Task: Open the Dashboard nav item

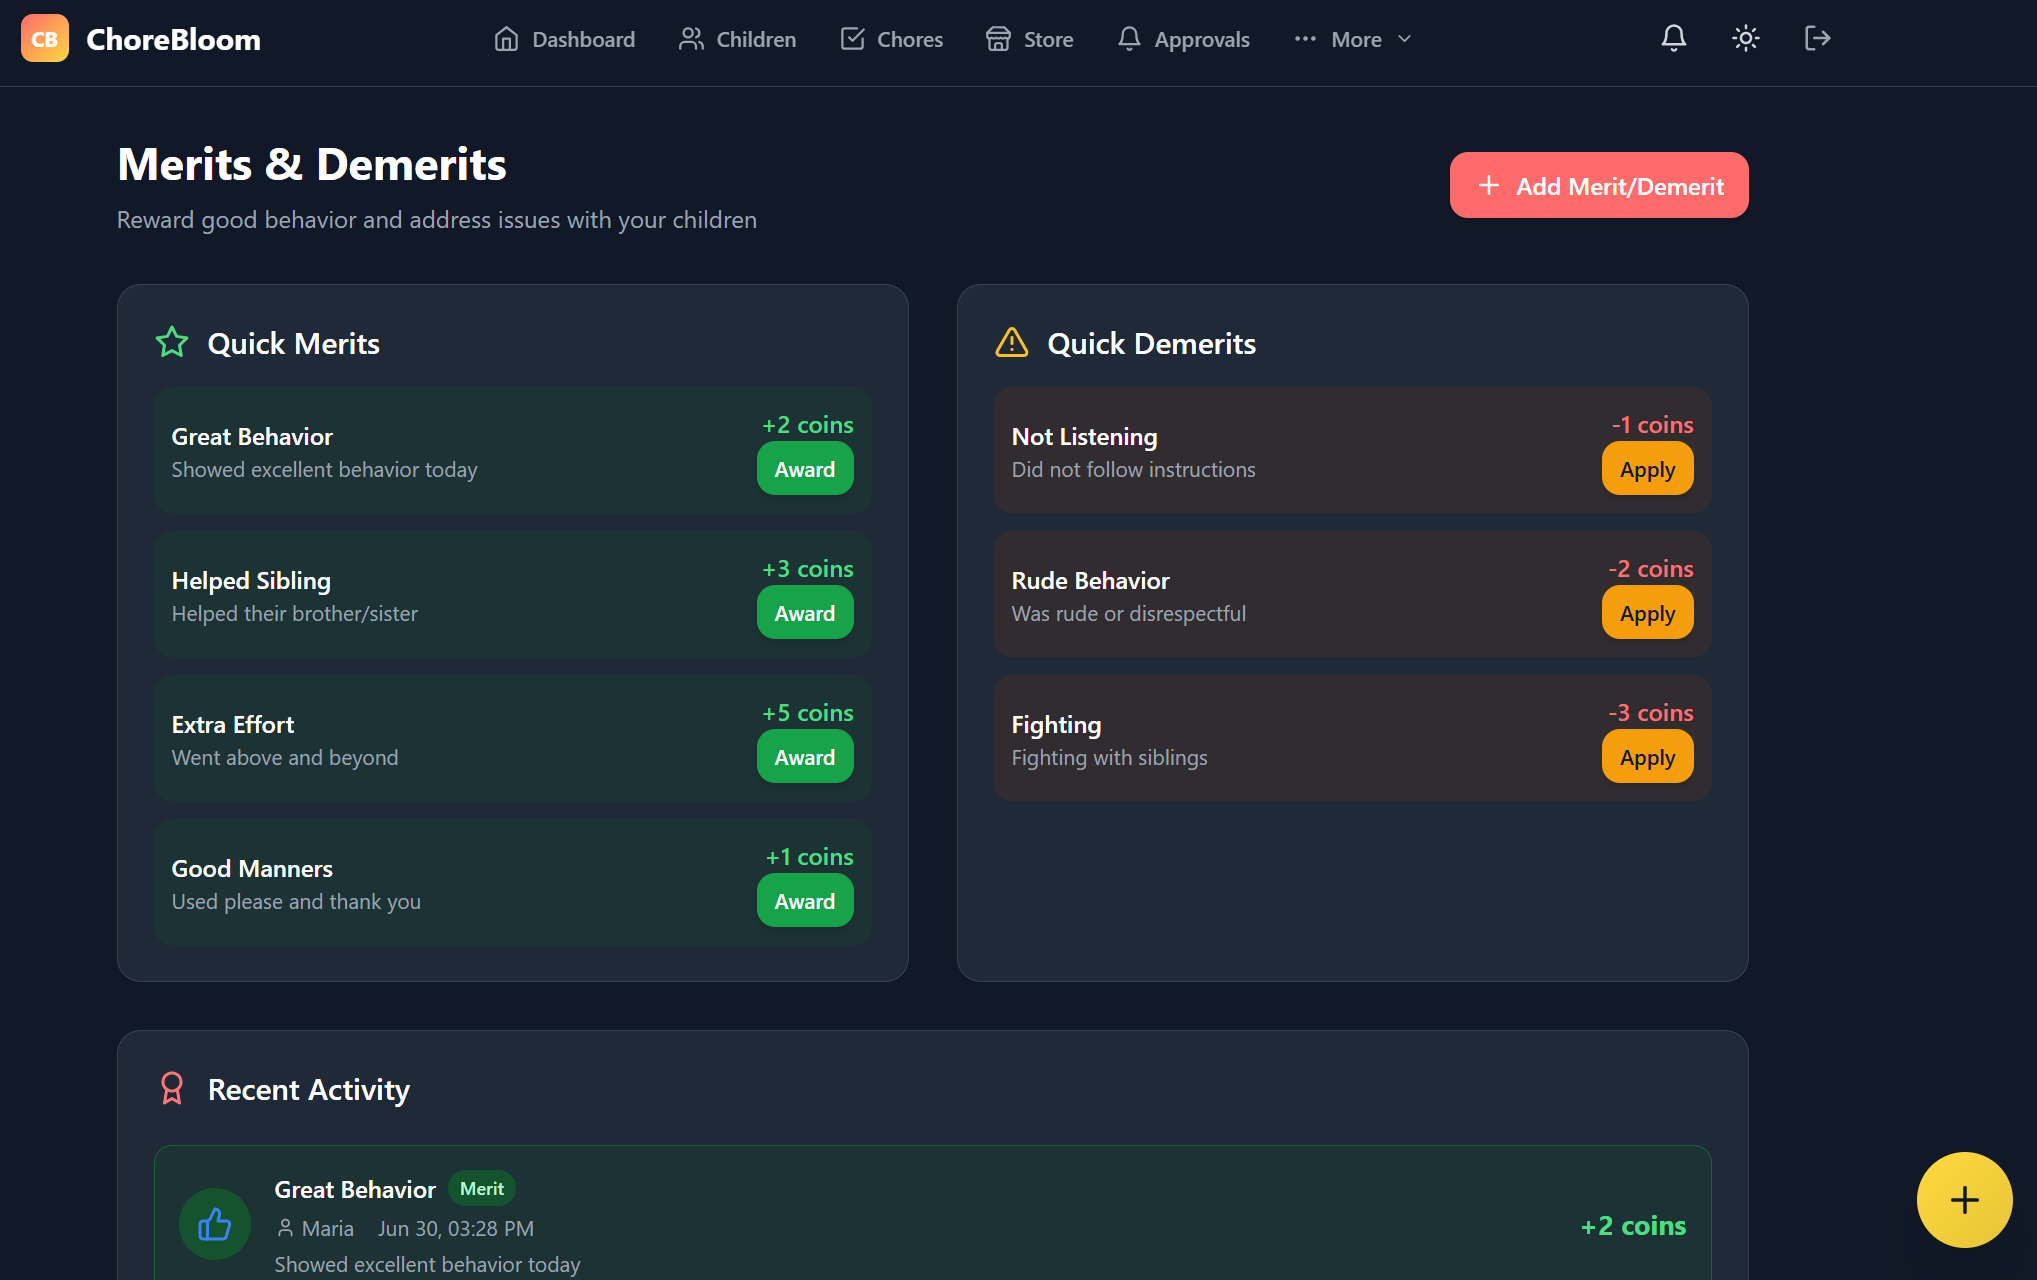Action: (x=565, y=40)
